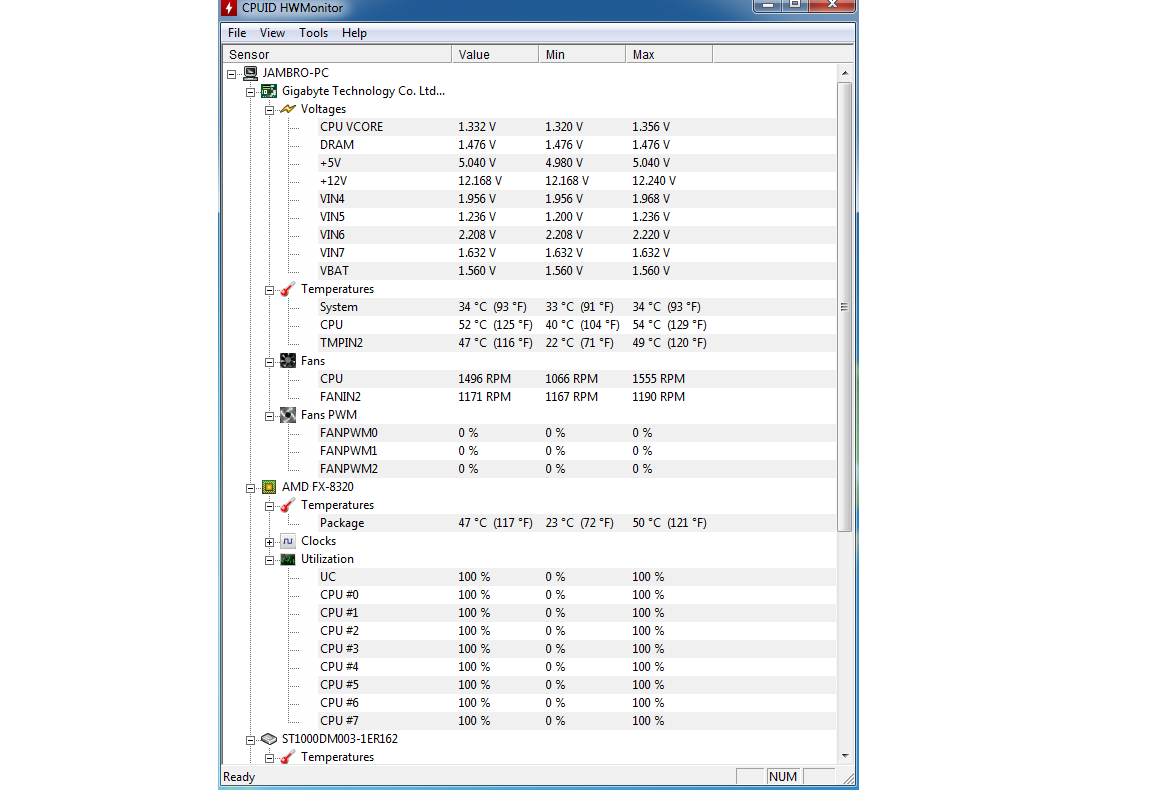Collapse the JAMBRO-PC root node
The height and width of the screenshot is (794, 1152).
tap(231, 74)
